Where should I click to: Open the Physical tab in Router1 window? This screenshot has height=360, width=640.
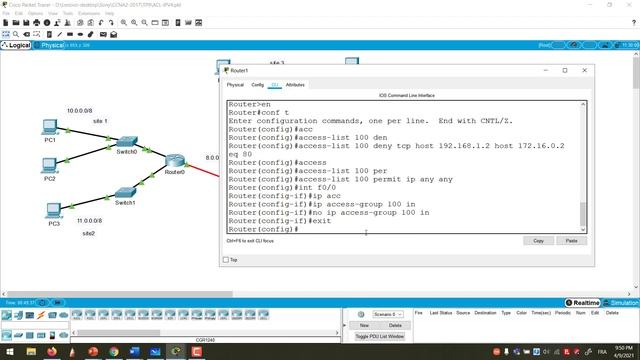235,85
